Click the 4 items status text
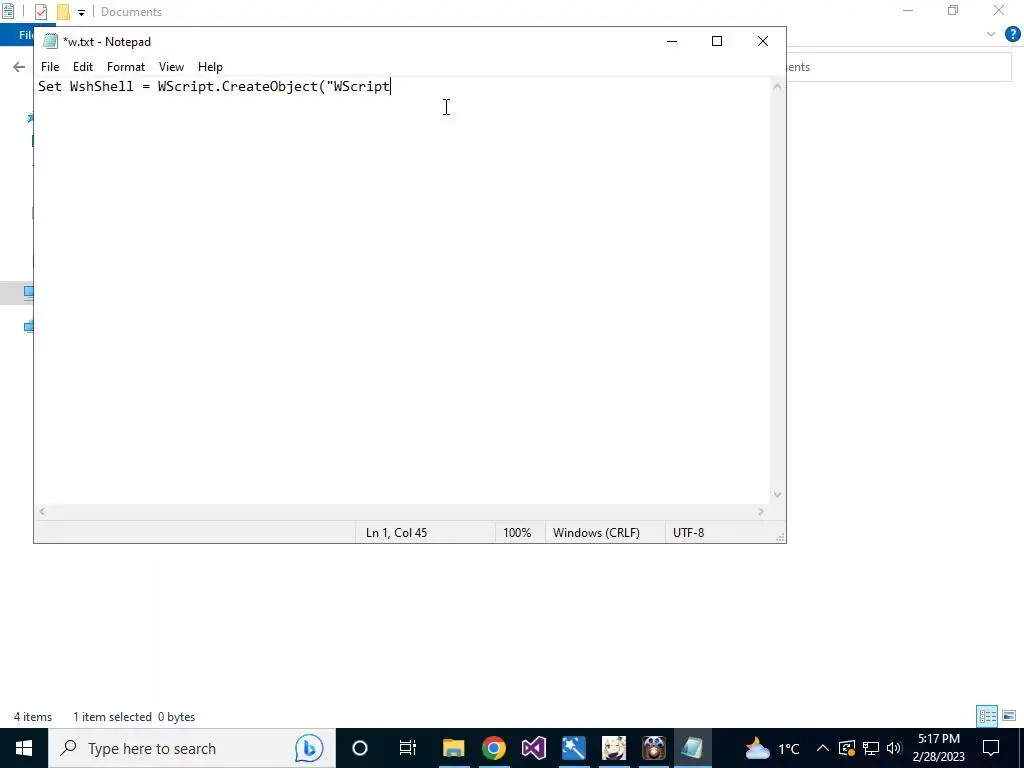1024x768 pixels. [33, 716]
